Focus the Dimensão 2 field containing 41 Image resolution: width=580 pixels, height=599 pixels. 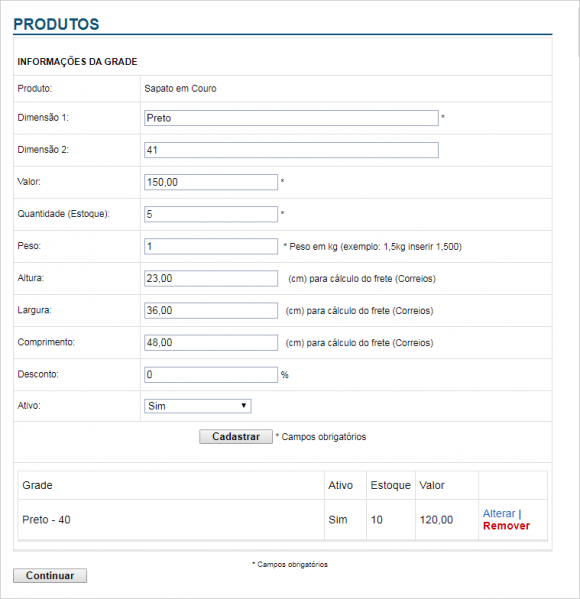[291, 150]
